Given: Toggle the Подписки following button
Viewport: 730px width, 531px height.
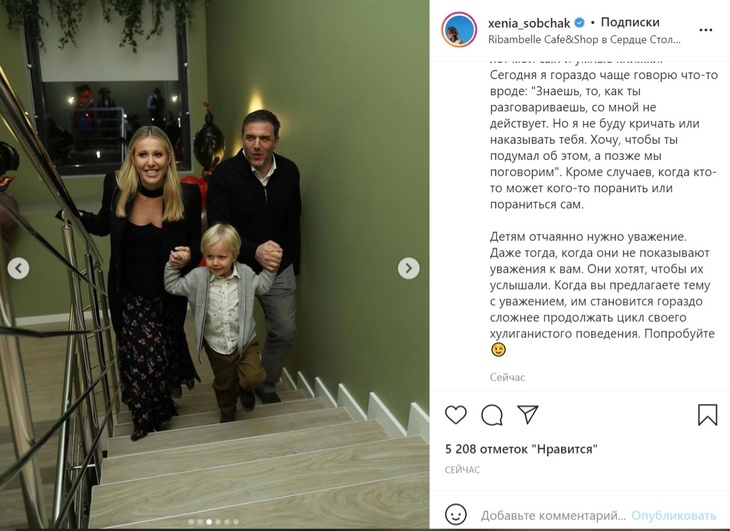Looking at the screenshot, I should point(630,22).
